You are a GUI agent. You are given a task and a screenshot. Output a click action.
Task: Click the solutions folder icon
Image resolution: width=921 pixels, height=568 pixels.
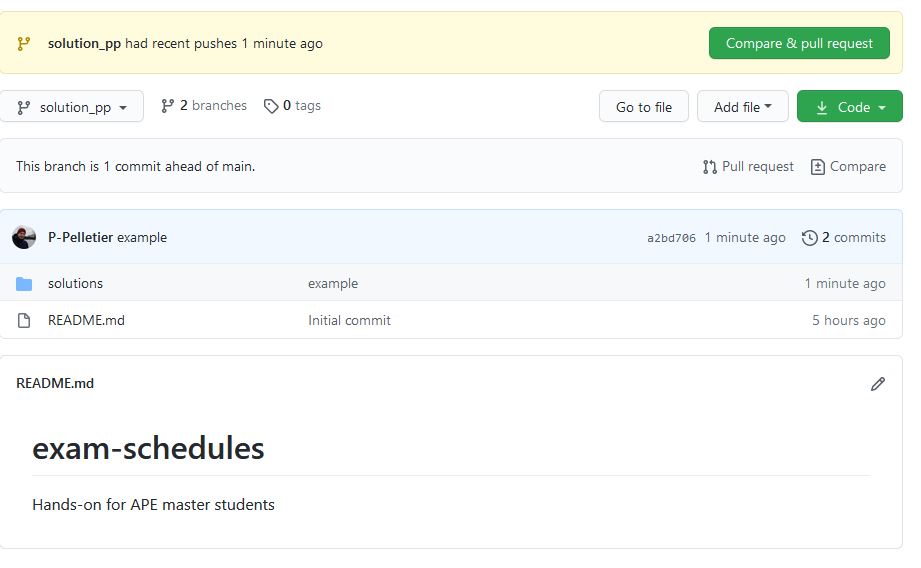24,284
